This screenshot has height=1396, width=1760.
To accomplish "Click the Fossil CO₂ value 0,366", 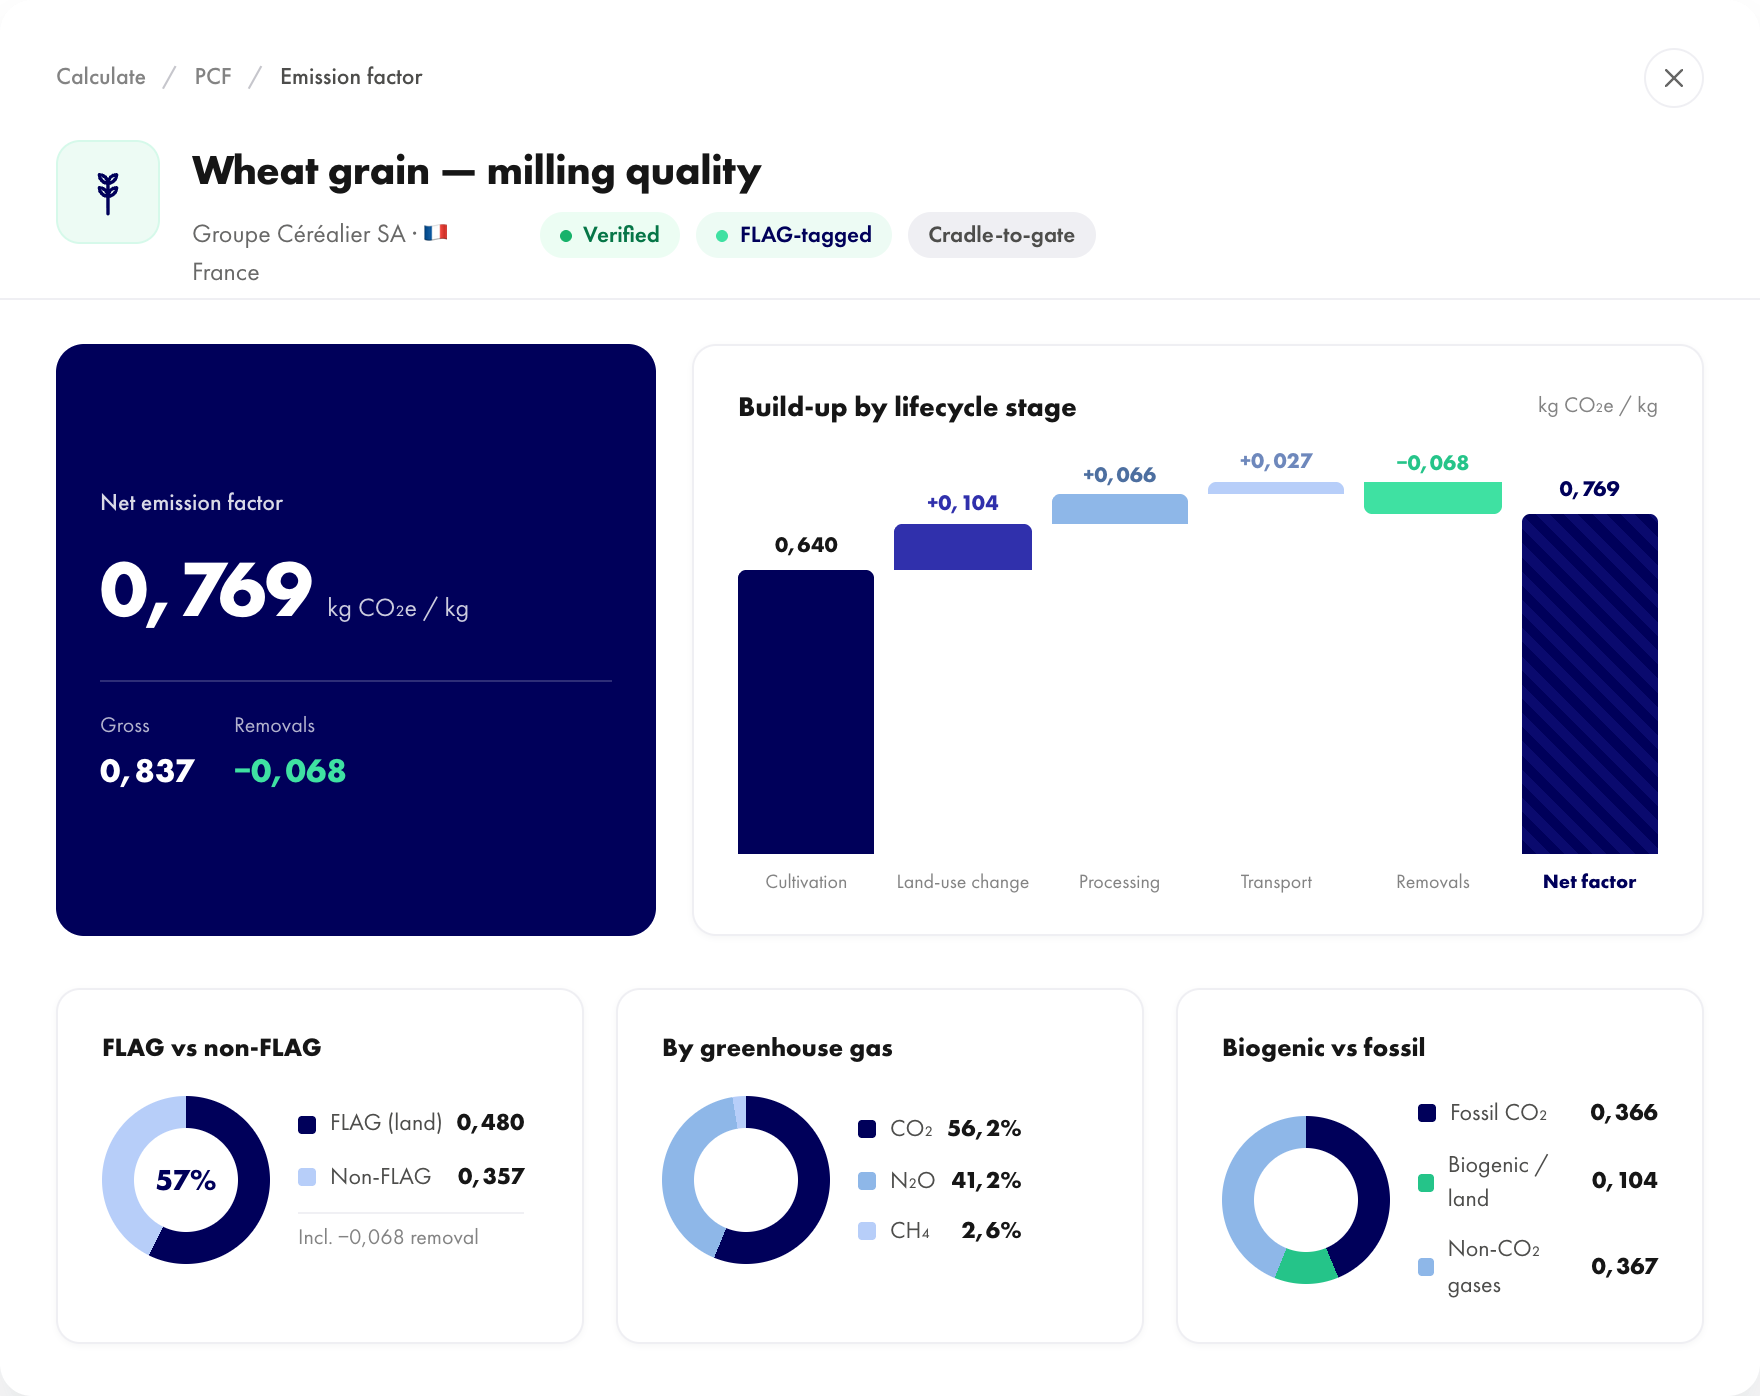I will (1624, 1113).
